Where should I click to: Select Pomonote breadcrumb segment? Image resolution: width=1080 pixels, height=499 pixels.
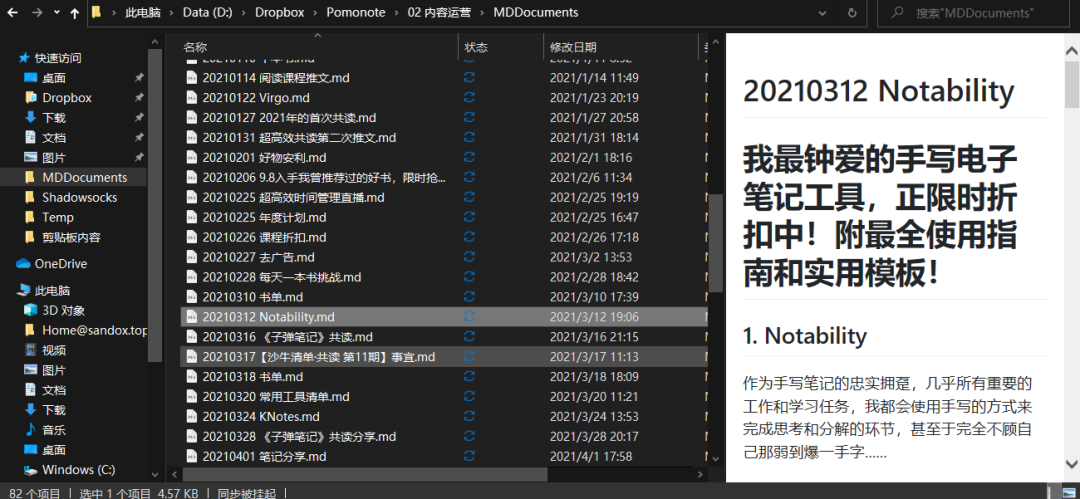[356, 12]
